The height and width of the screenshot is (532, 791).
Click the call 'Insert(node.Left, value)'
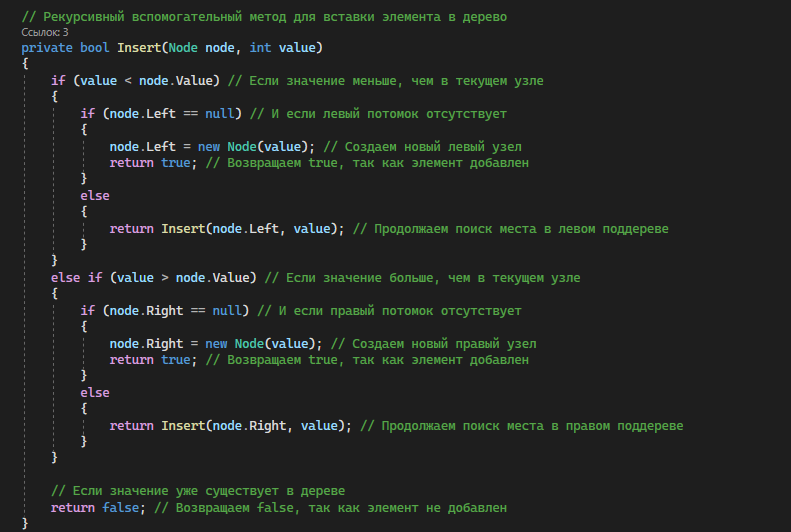(x=249, y=229)
